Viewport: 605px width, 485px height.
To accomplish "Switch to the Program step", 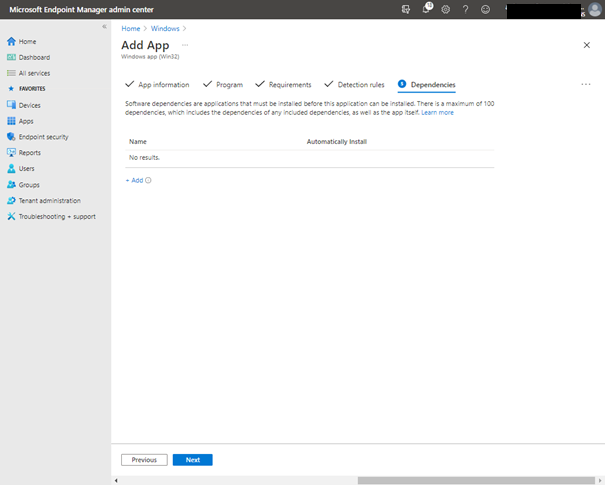I will 223,84.
